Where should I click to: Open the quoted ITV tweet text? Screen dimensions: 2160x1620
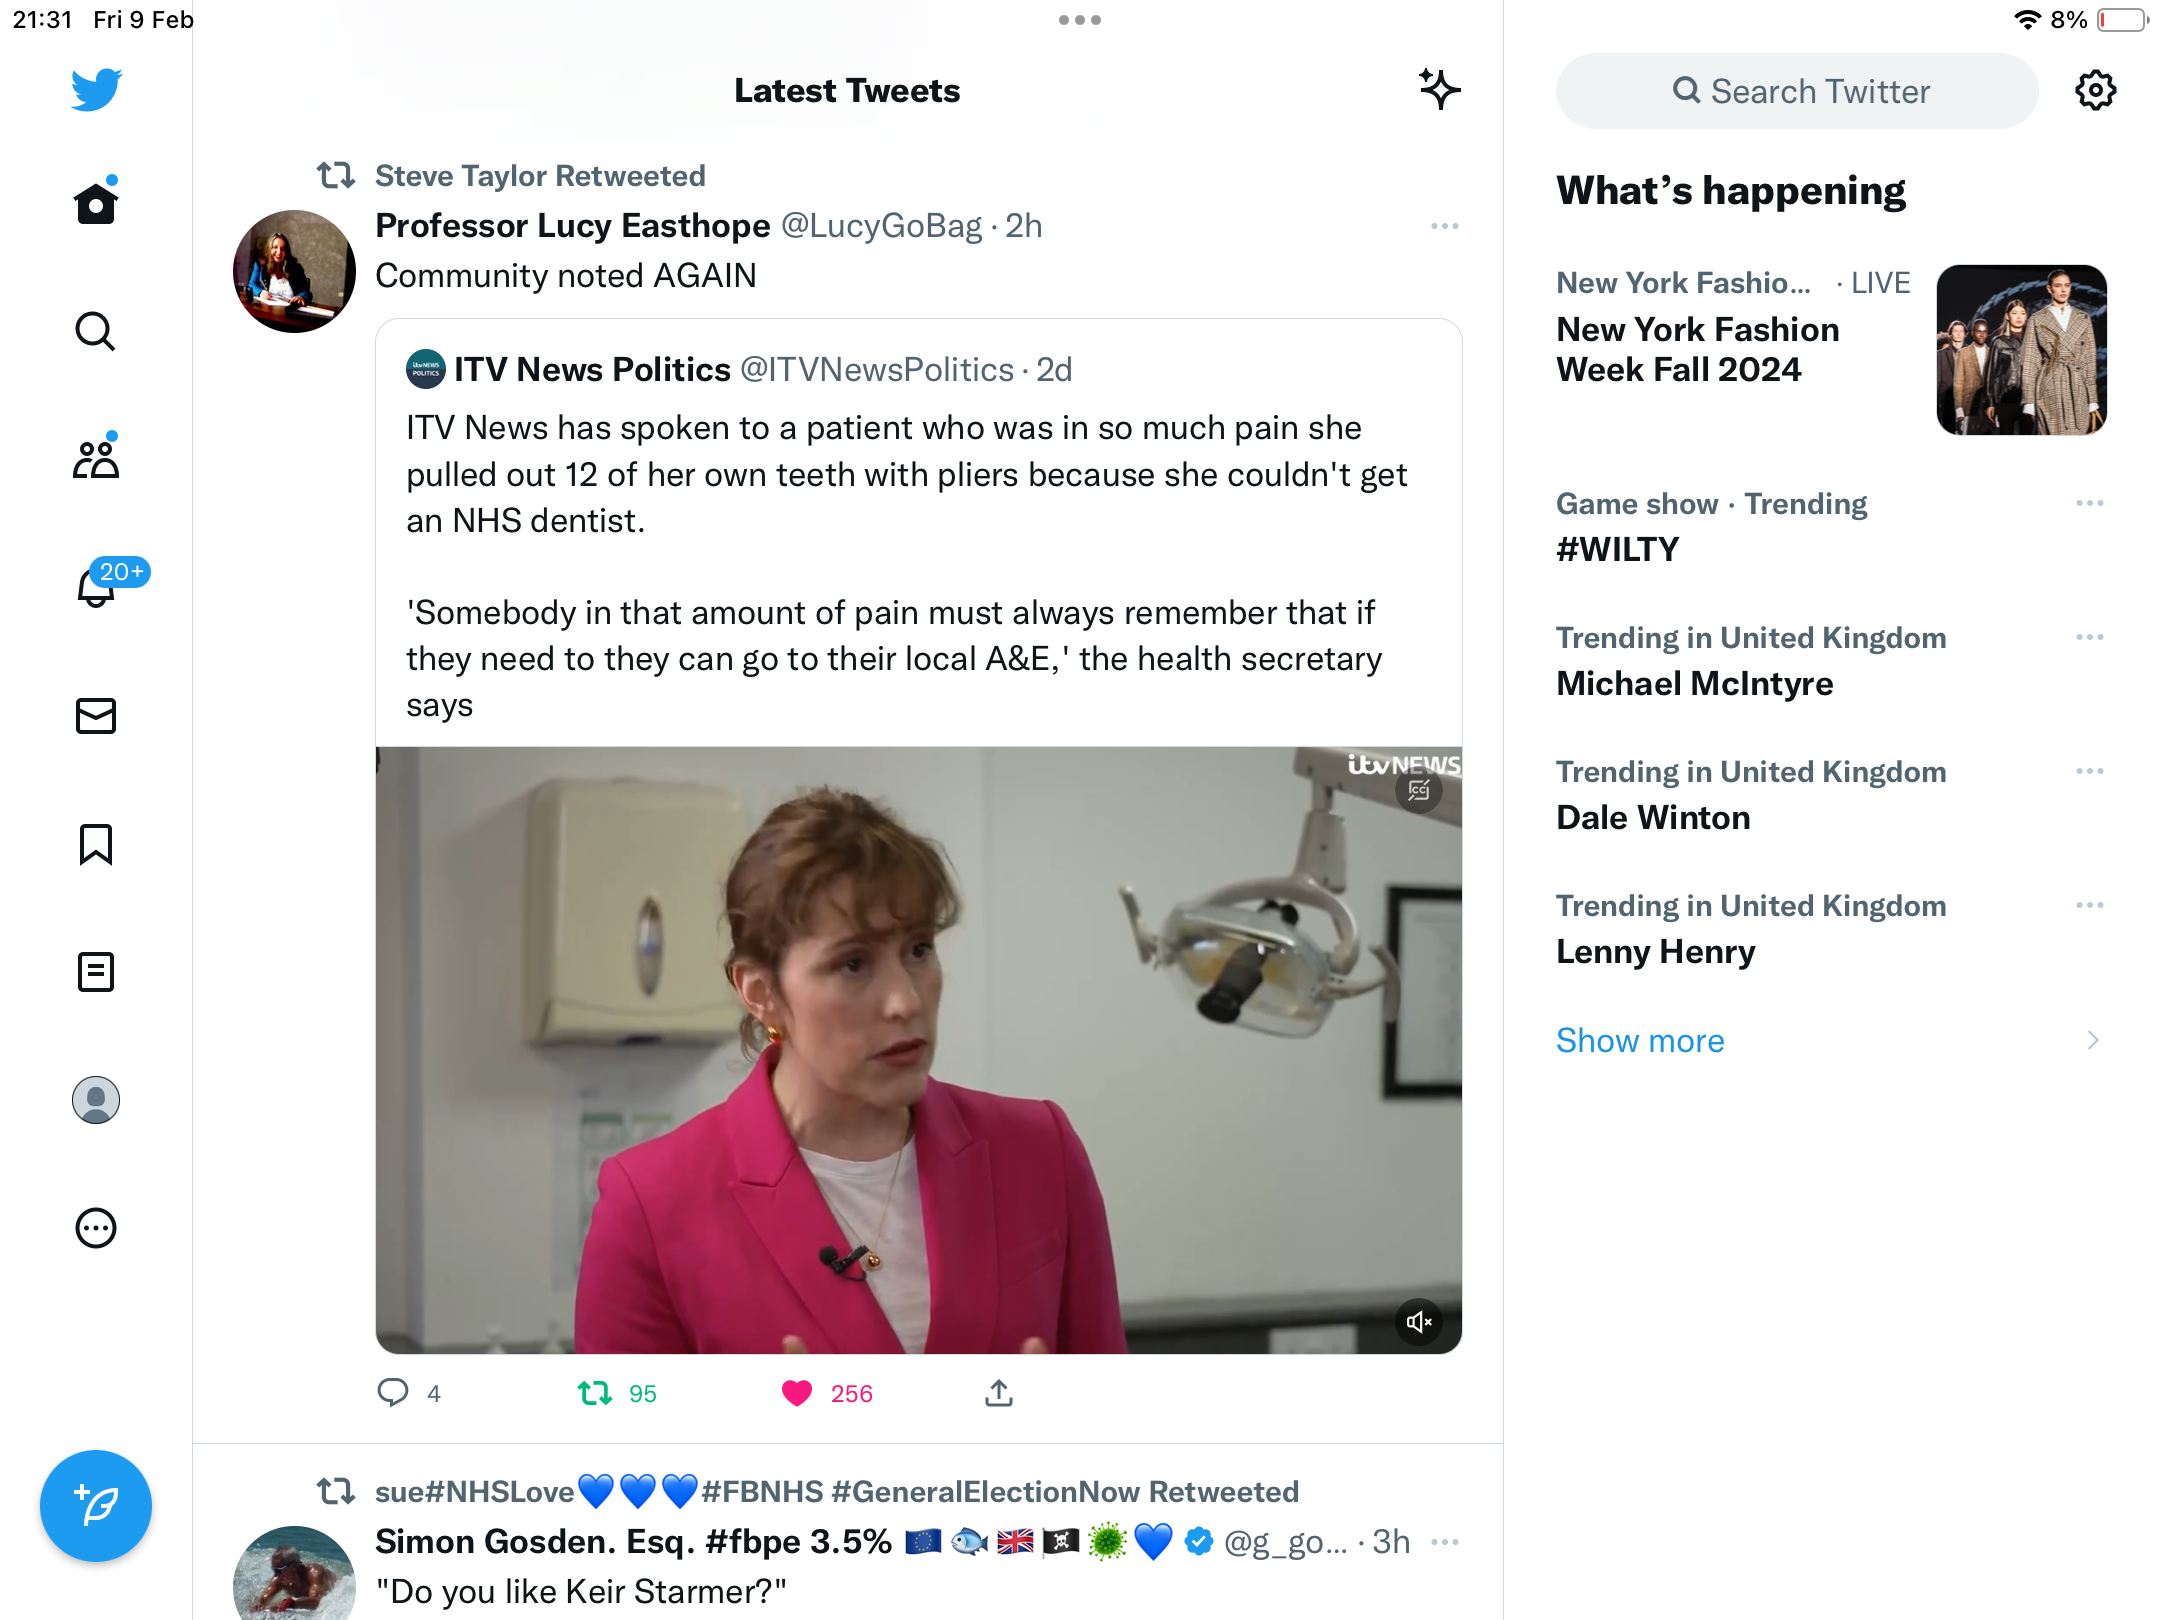coord(908,566)
